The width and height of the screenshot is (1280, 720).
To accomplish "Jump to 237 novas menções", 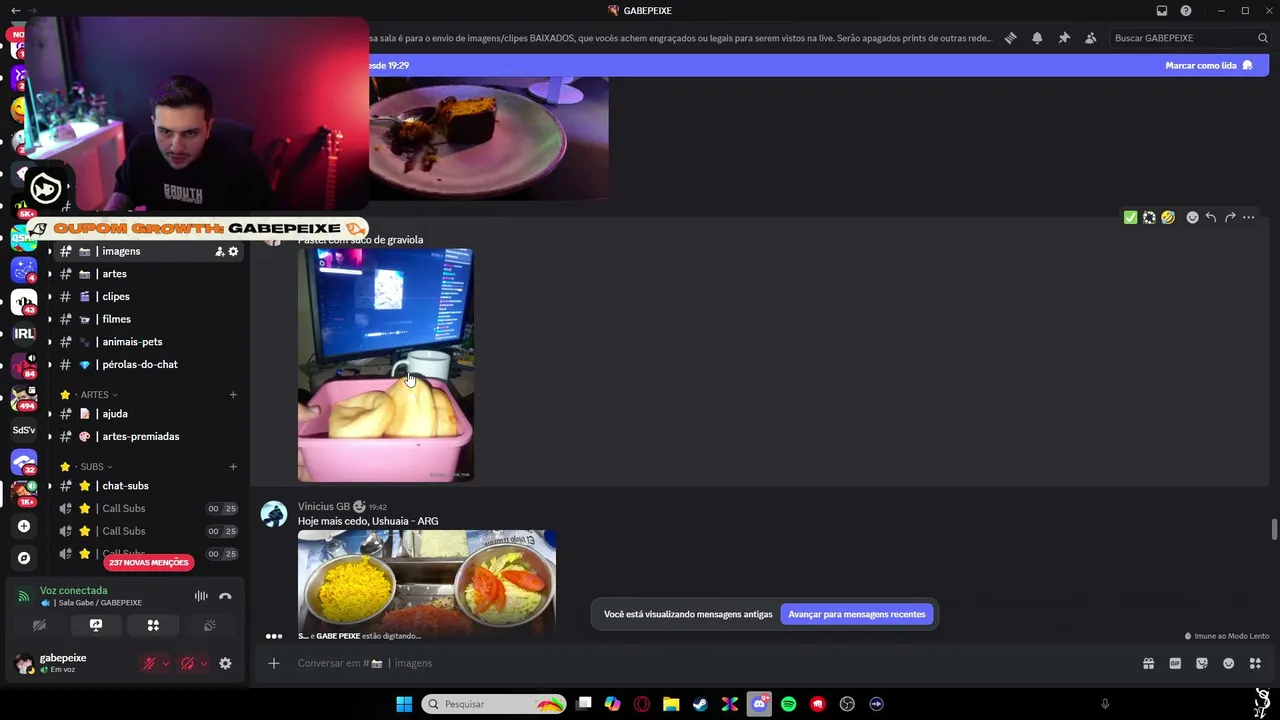I will 149,562.
